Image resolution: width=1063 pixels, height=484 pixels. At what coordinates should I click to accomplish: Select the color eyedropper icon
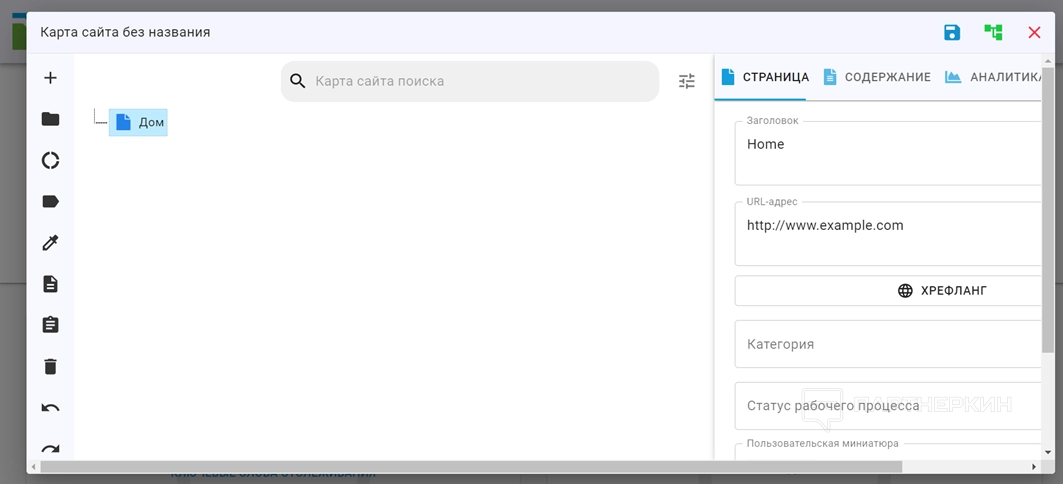coord(50,243)
